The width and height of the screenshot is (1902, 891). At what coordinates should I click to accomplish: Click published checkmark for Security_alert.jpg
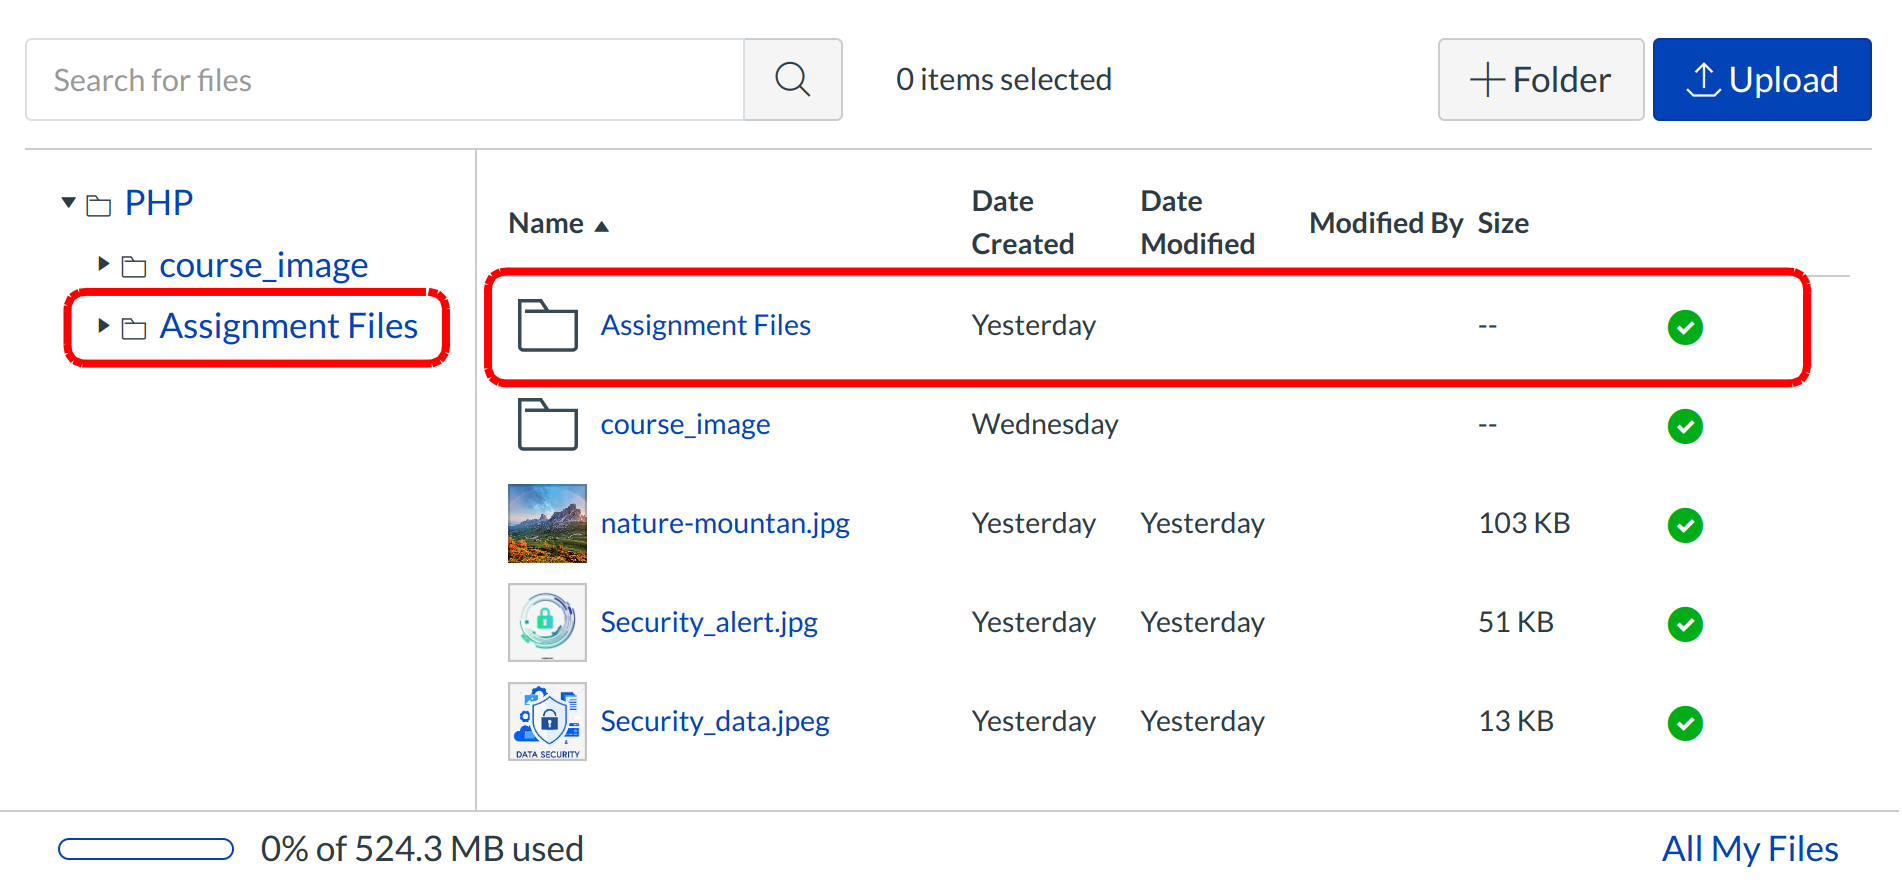click(x=1684, y=624)
